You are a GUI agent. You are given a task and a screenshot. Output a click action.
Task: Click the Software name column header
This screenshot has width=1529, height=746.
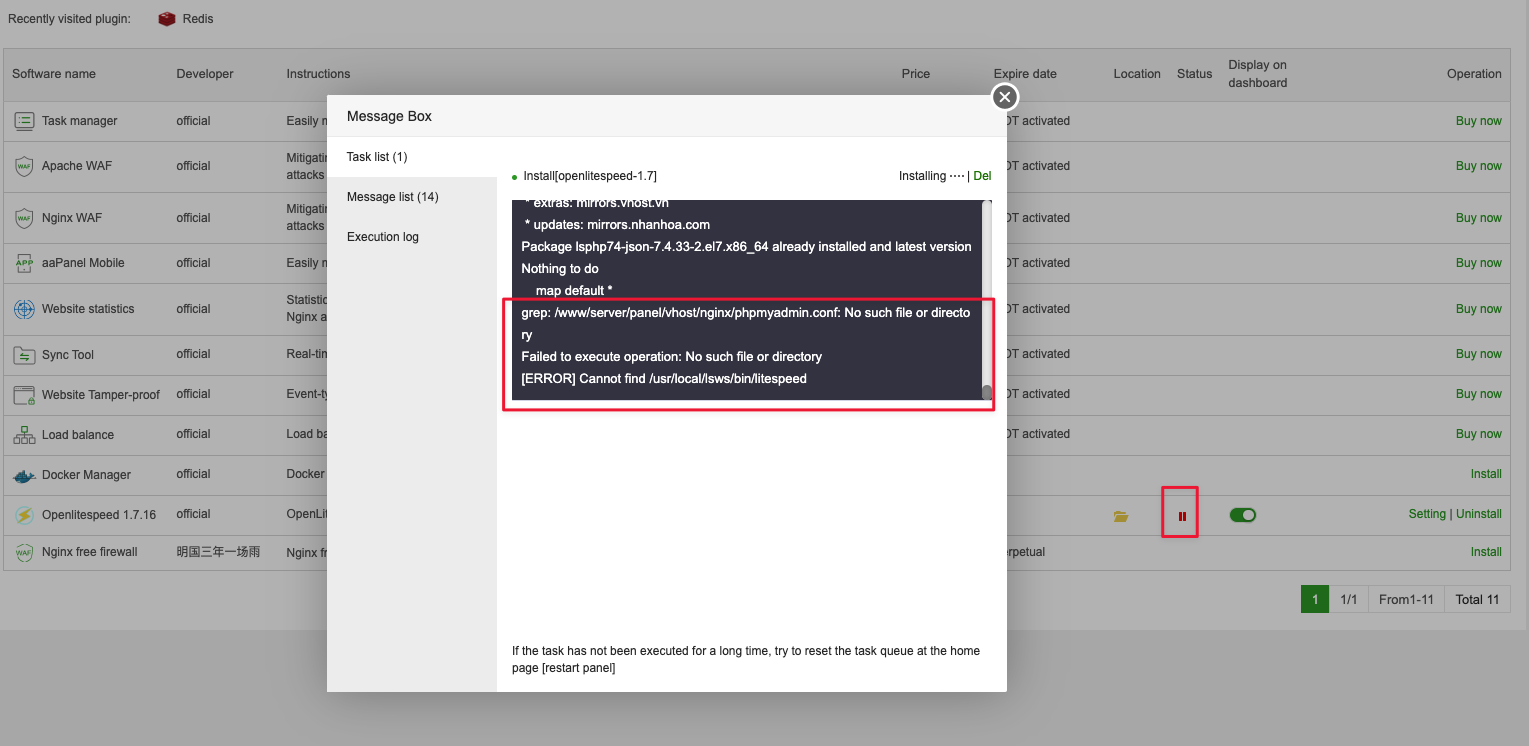coord(54,74)
